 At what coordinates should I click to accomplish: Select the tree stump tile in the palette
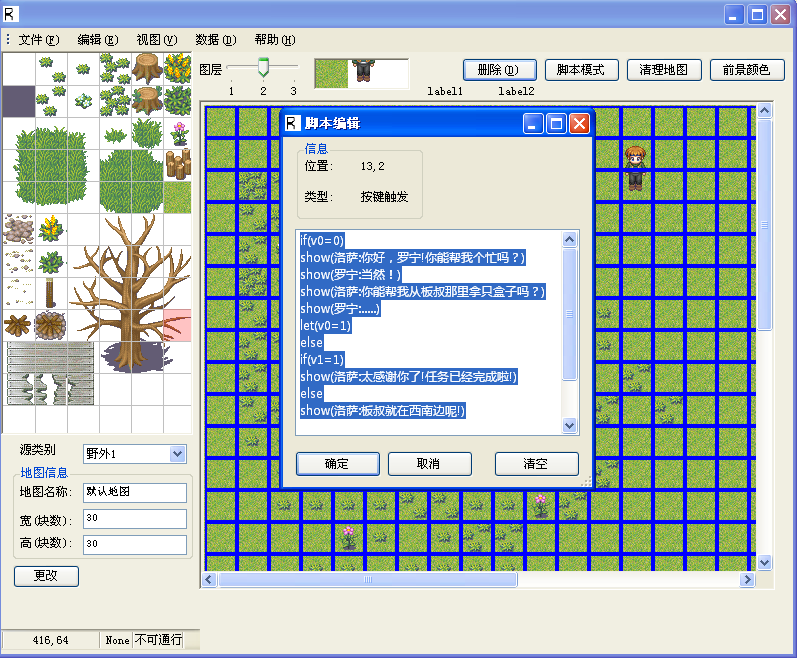coord(147,68)
